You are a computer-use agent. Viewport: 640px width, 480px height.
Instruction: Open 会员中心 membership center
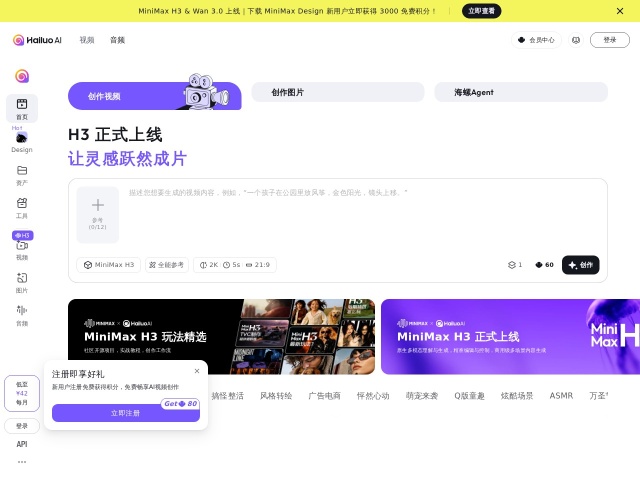point(536,40)
